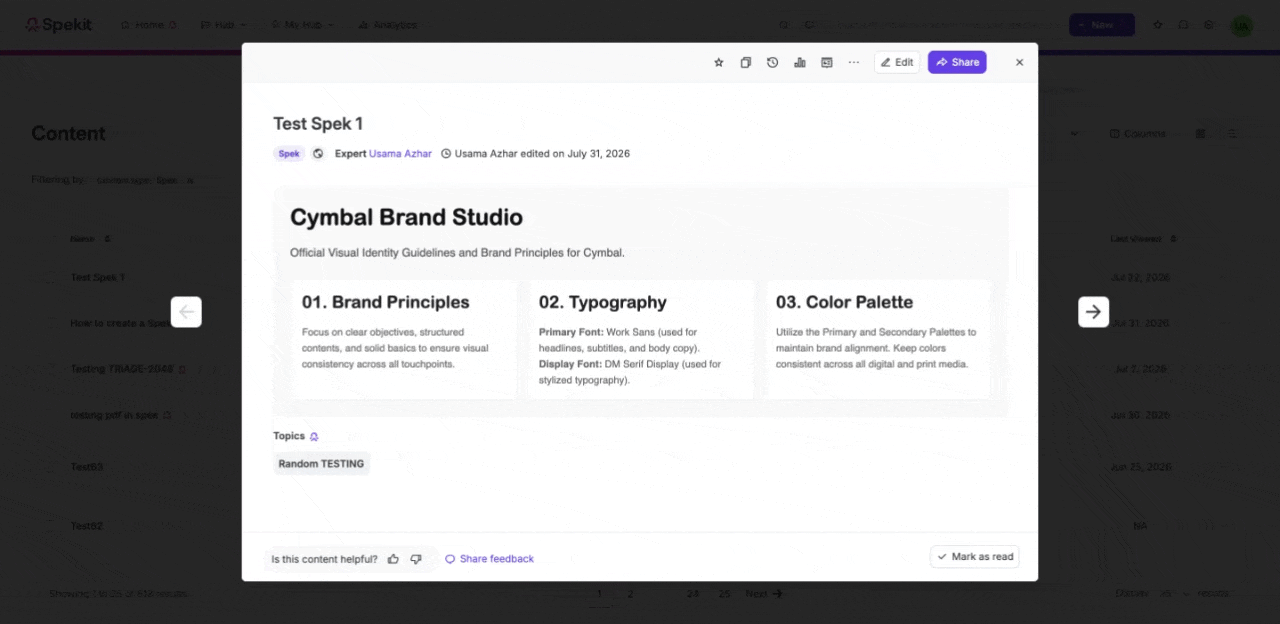Image resolution: width=1280 pixels, height=624 pixels.
Task: Open the three-dot more options menu
Action: 853,62
